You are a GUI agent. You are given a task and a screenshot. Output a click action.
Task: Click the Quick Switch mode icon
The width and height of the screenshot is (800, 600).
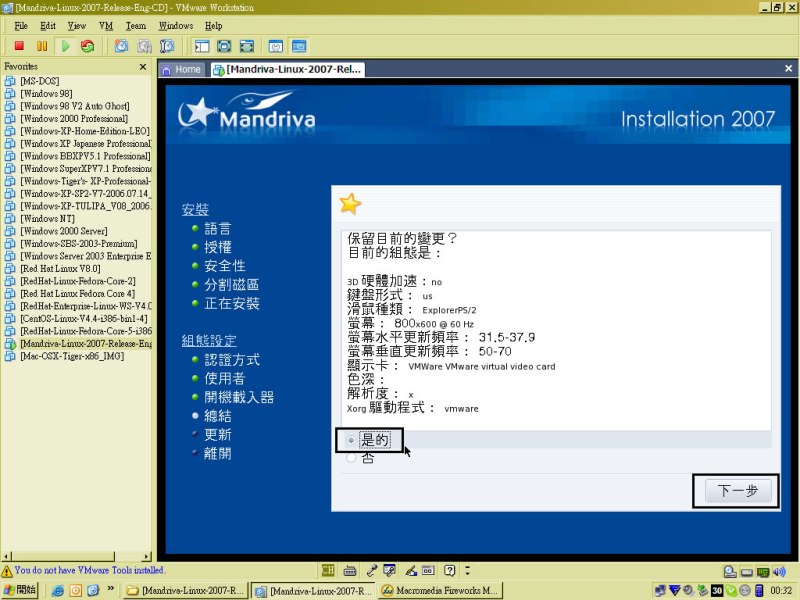224,46
